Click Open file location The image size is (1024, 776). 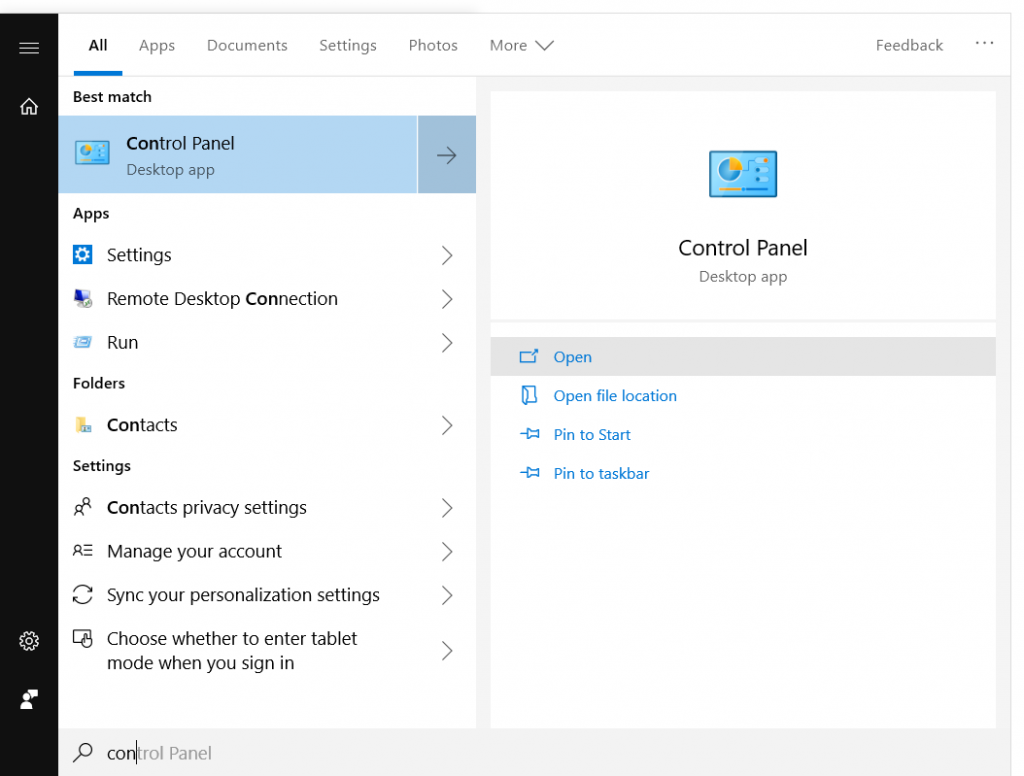[743, 395]
